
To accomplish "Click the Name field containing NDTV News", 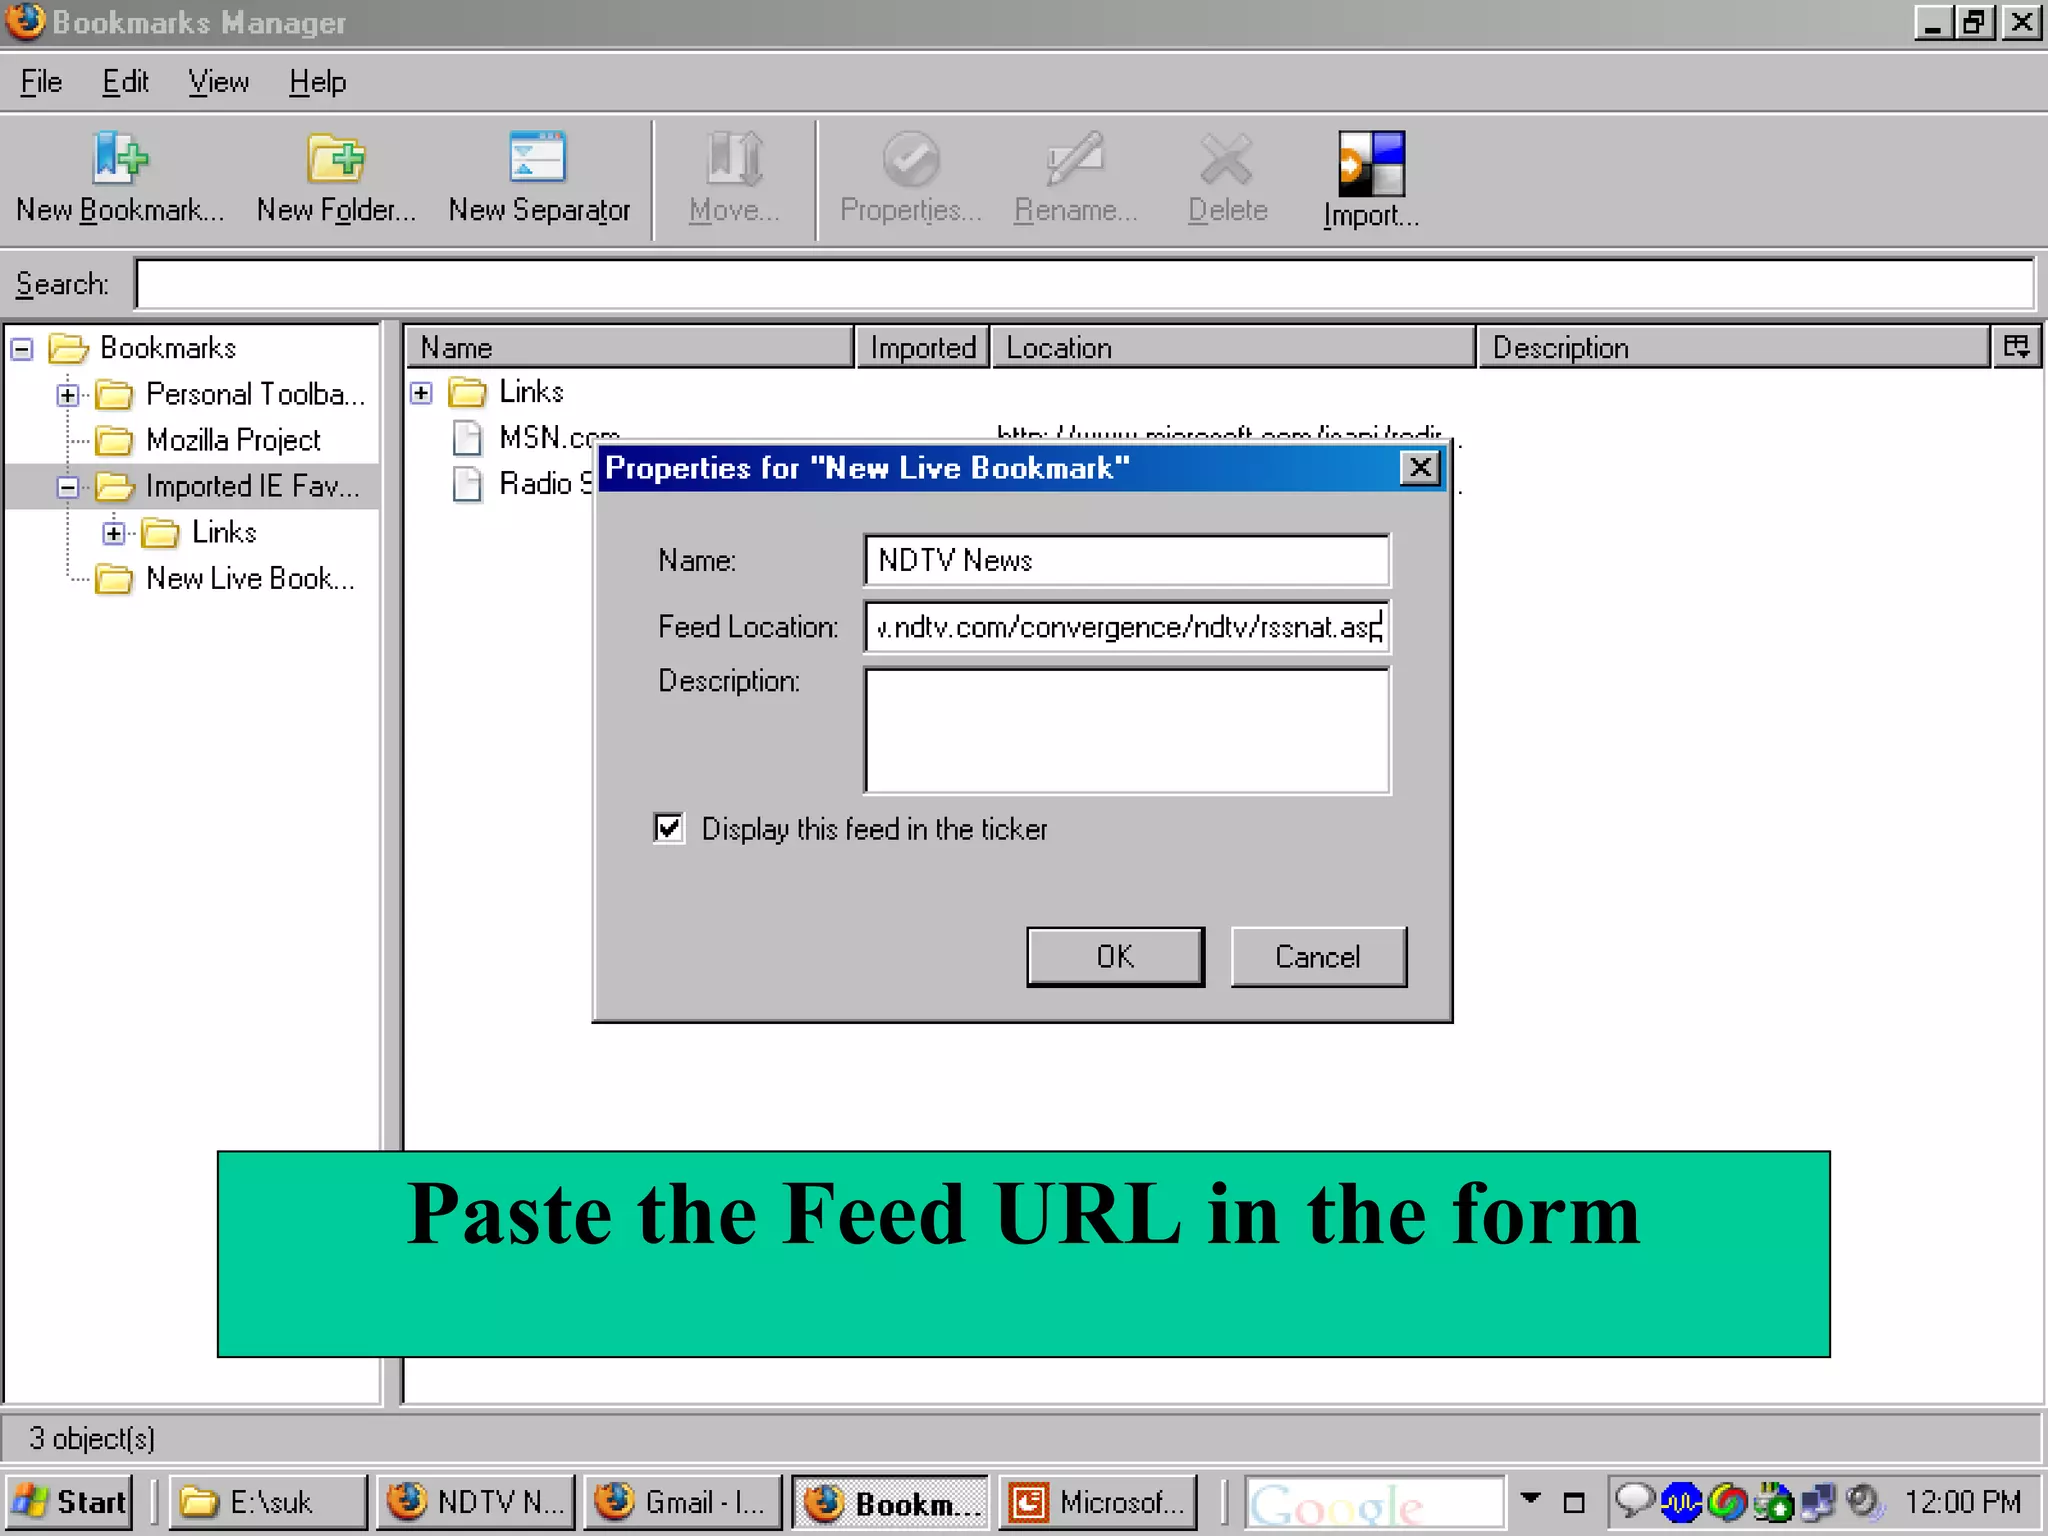I will pos(1126,560).
